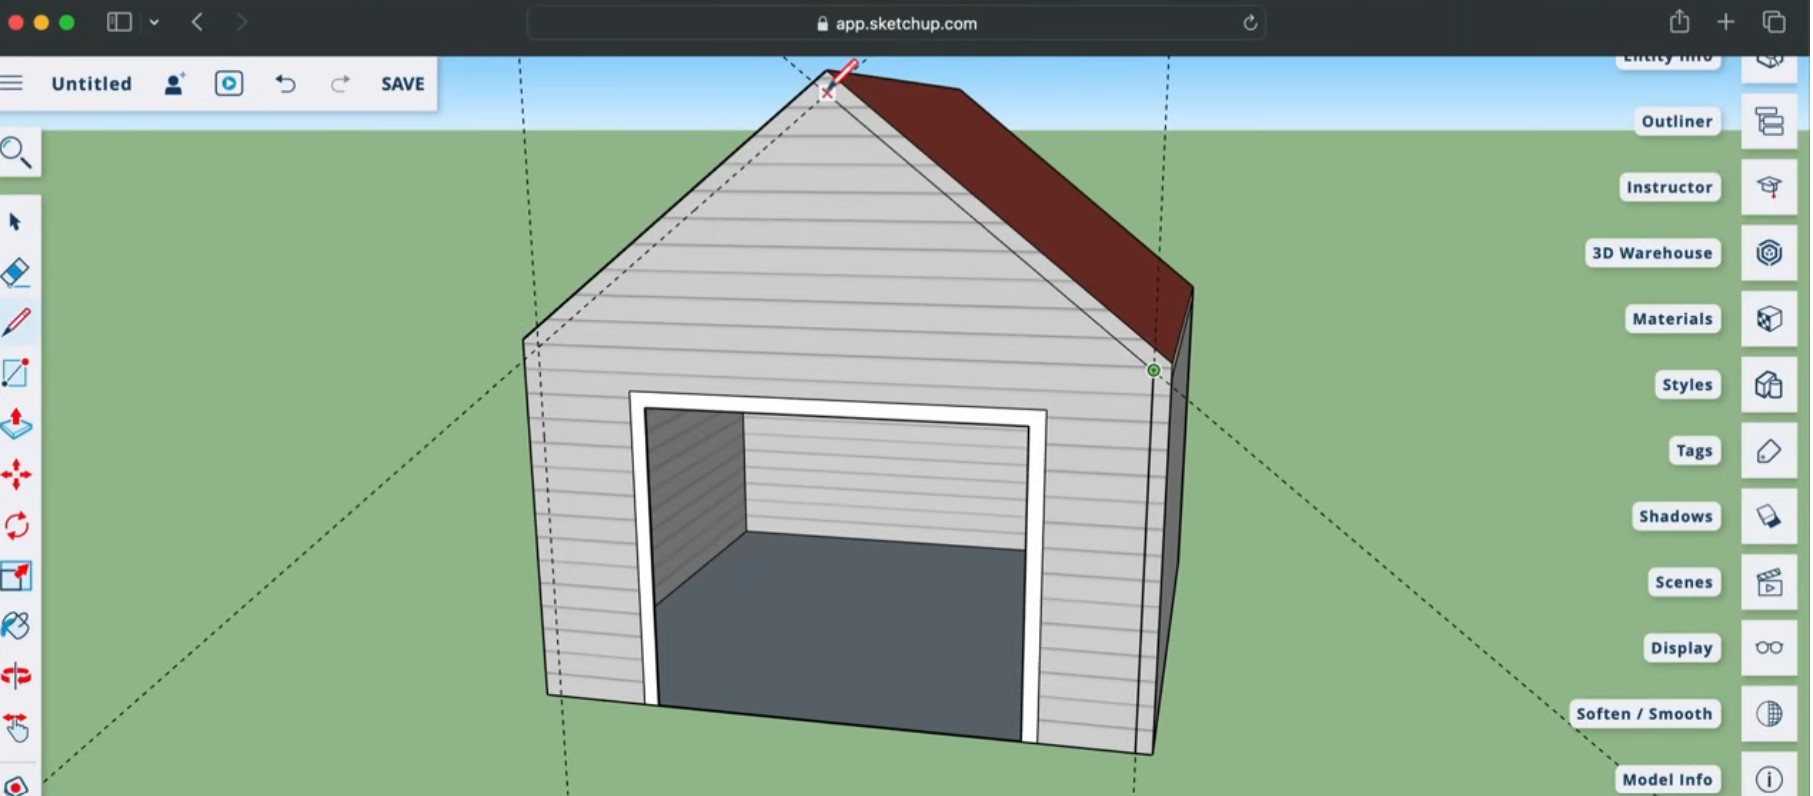Reload the page in Safari
1813x796 pixels.
[x=1249, y=23]
